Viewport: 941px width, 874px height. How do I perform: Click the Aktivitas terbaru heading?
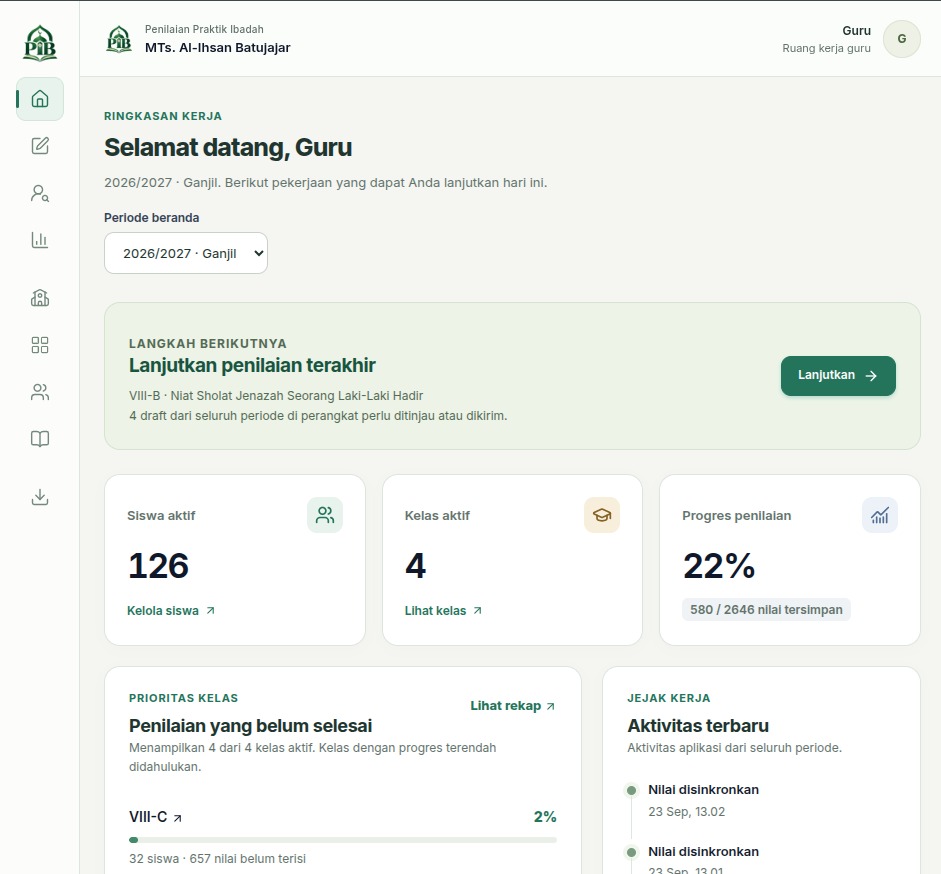pyautogui.click(x=698, y=726)
